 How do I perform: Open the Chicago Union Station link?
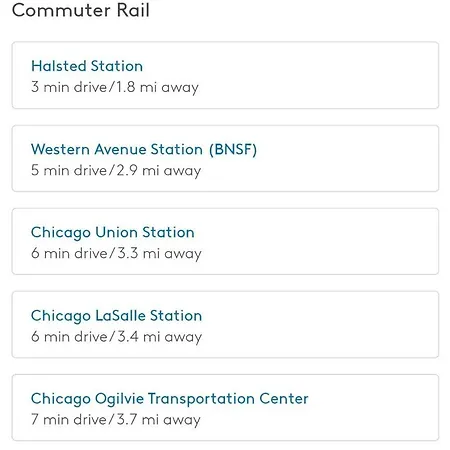[x=113, y=233]
